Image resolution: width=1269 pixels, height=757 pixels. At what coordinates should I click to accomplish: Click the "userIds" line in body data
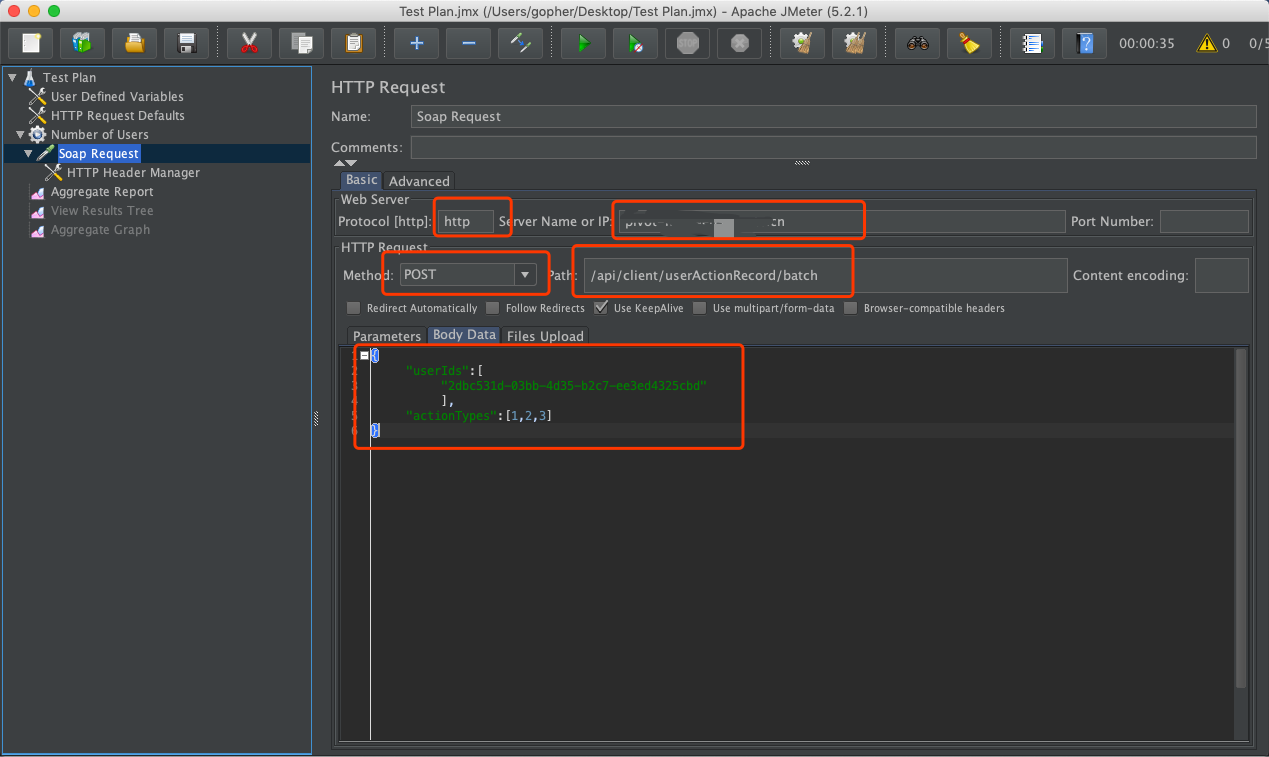(445, 369)
